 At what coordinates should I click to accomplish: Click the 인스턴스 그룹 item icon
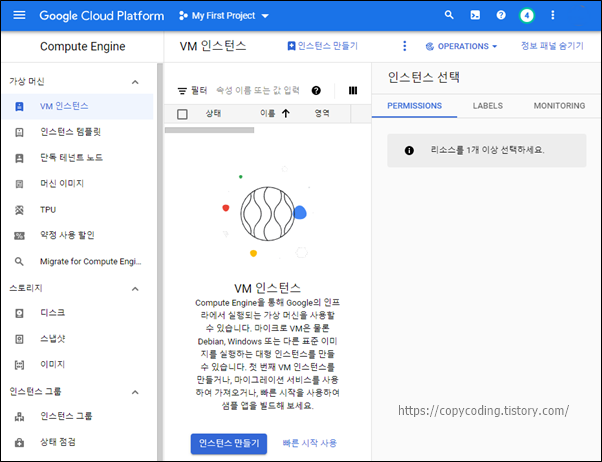[19, 417]
